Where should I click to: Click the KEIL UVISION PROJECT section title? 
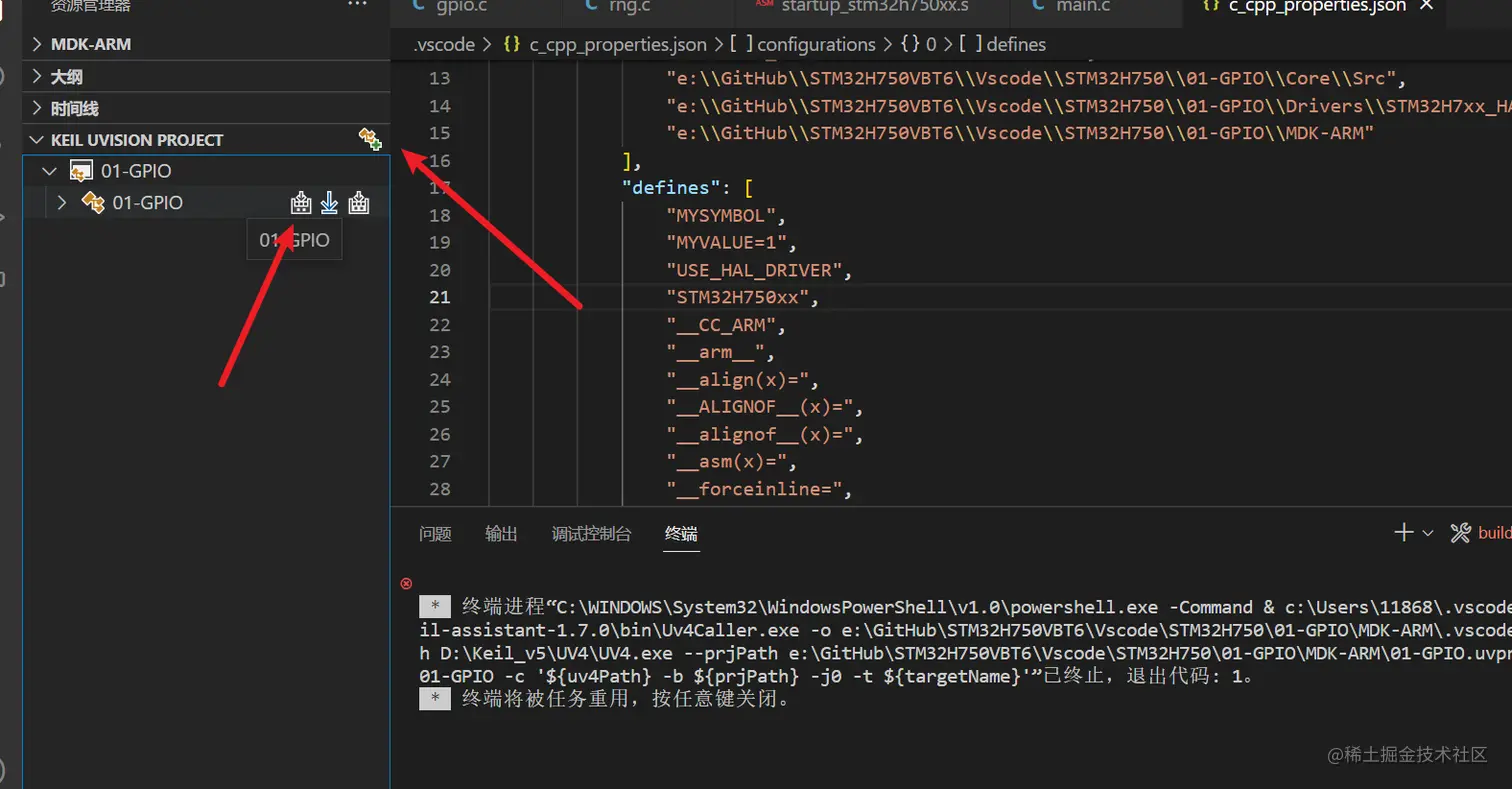pos(137,140)
